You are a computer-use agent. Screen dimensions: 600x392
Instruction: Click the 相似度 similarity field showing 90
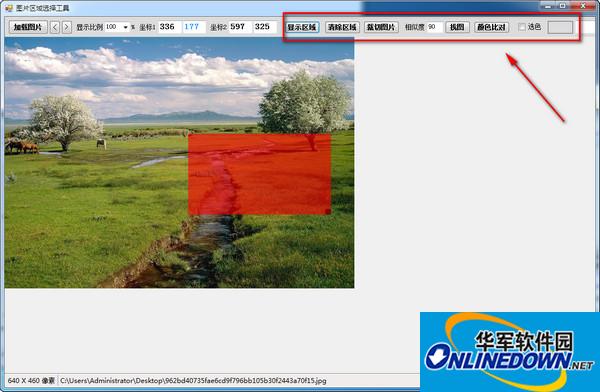pyautogui.click(x=435, y=27)
